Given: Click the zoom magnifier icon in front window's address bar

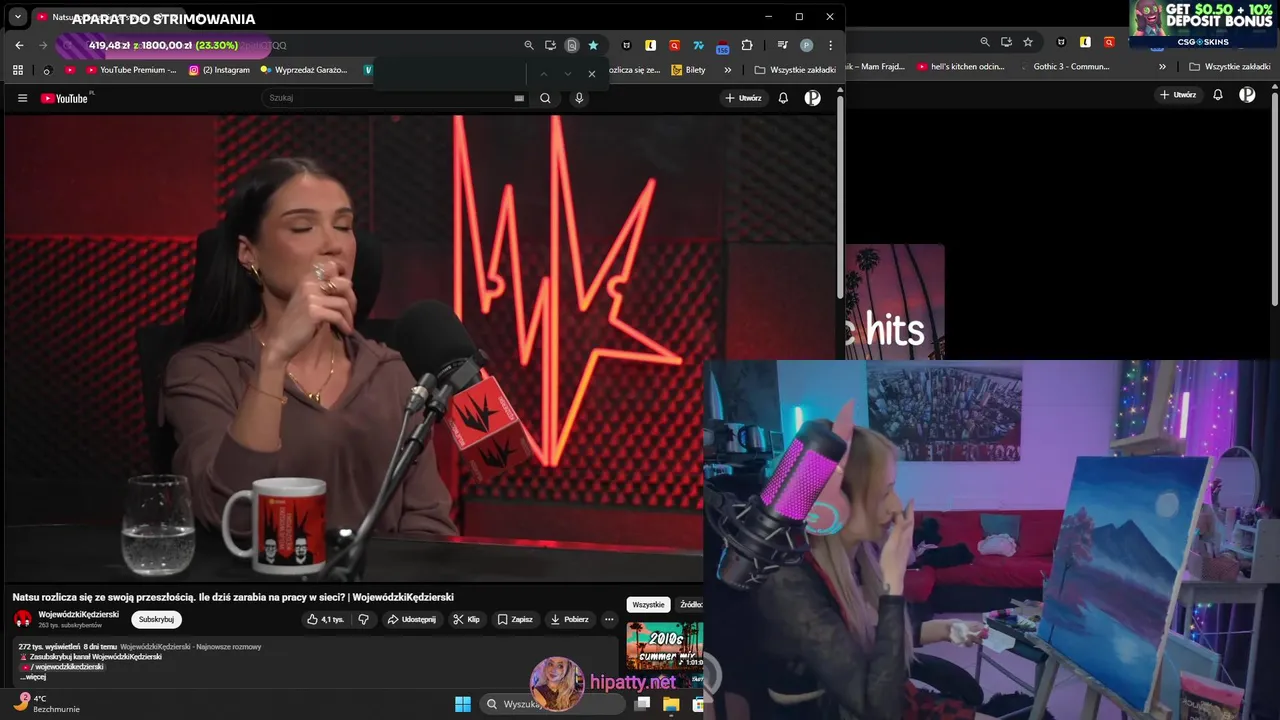Looking at the screenshot, I should point(529,45).
